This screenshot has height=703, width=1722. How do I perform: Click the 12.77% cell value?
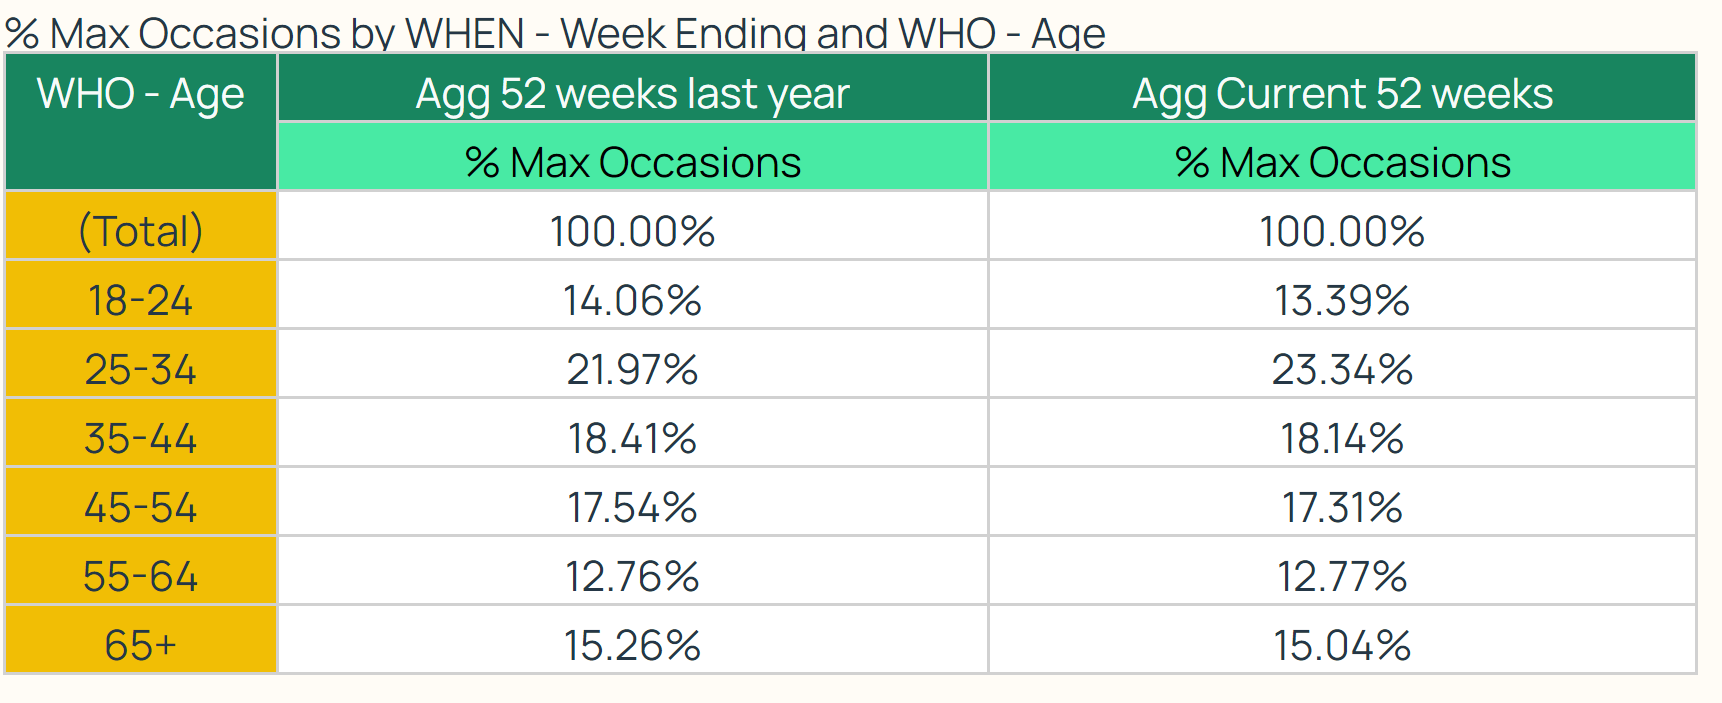coord(1342,576)
